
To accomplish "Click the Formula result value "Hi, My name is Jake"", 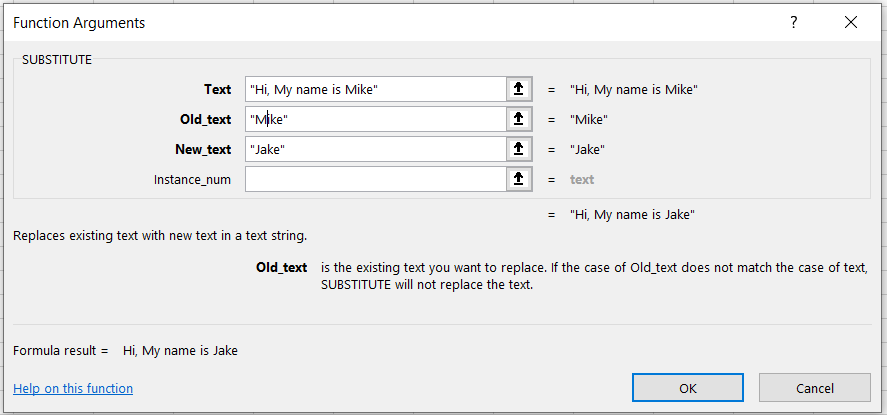I will 180,350.
